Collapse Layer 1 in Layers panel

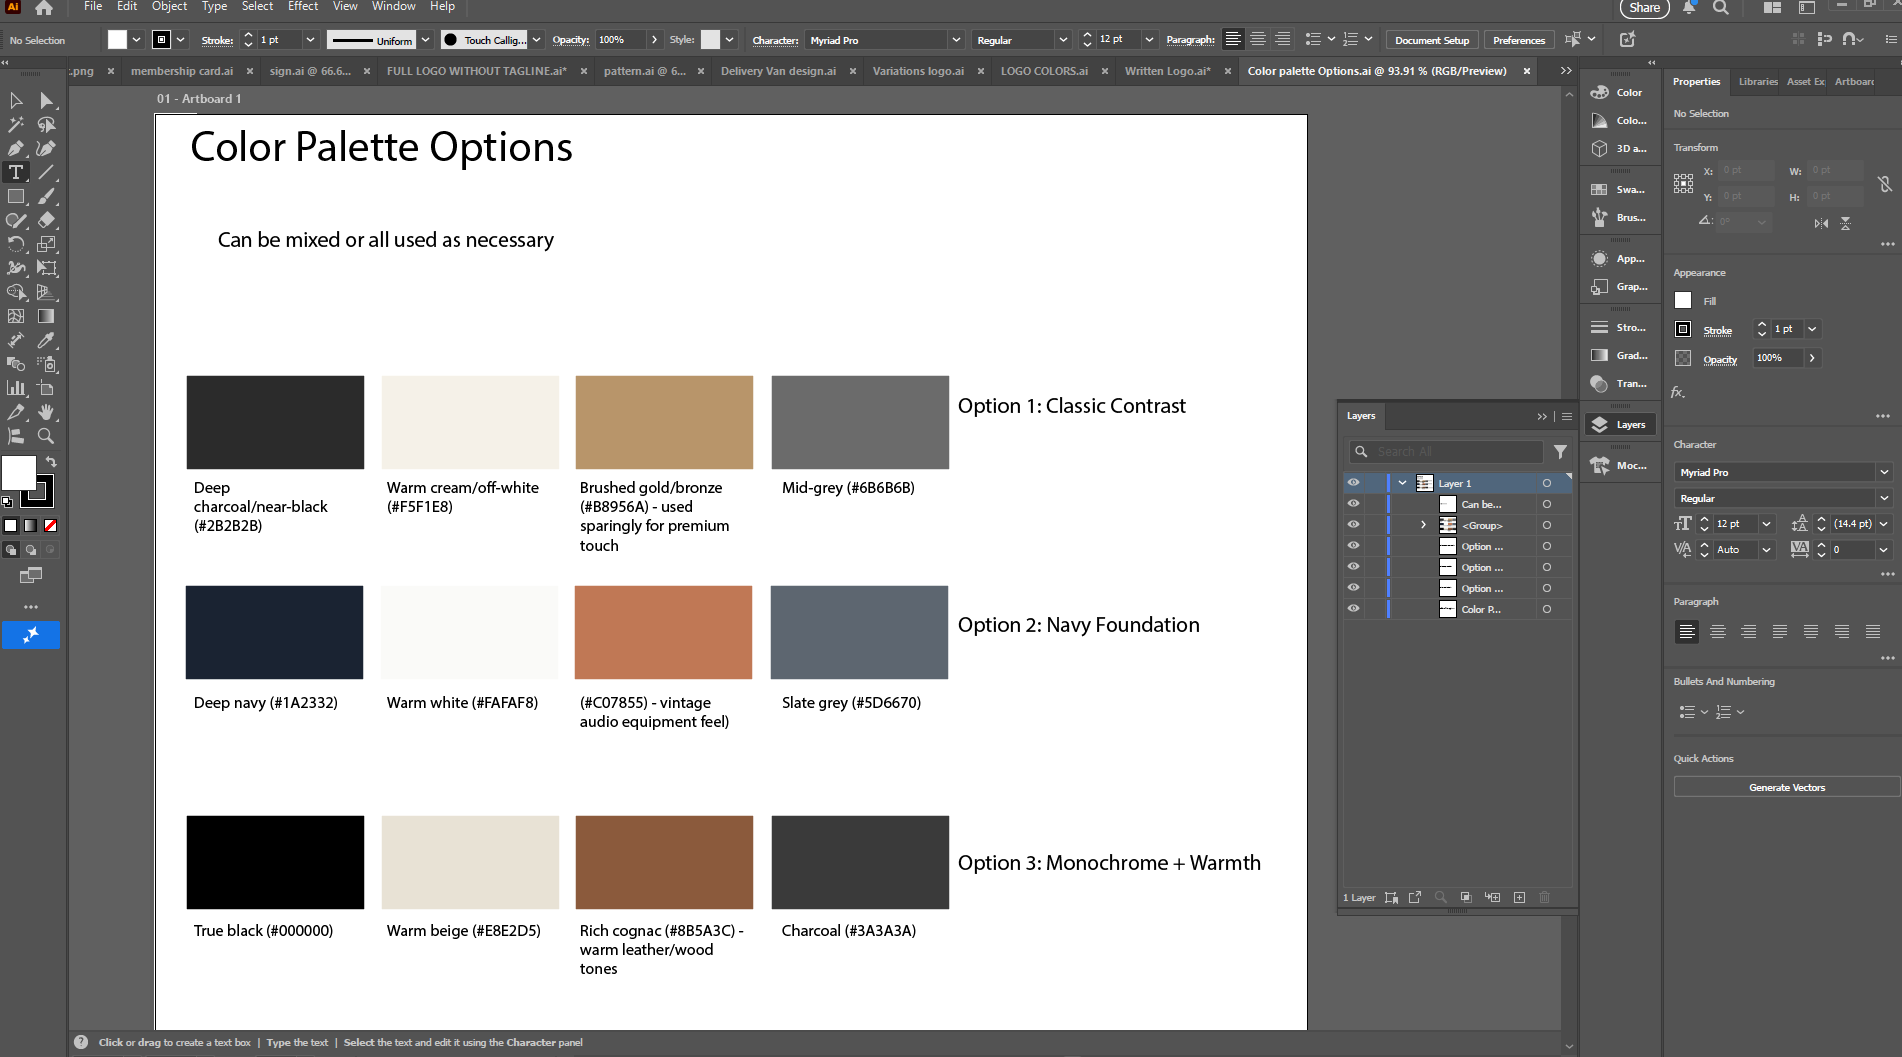pyautogui.click(x=1402, y=483)
